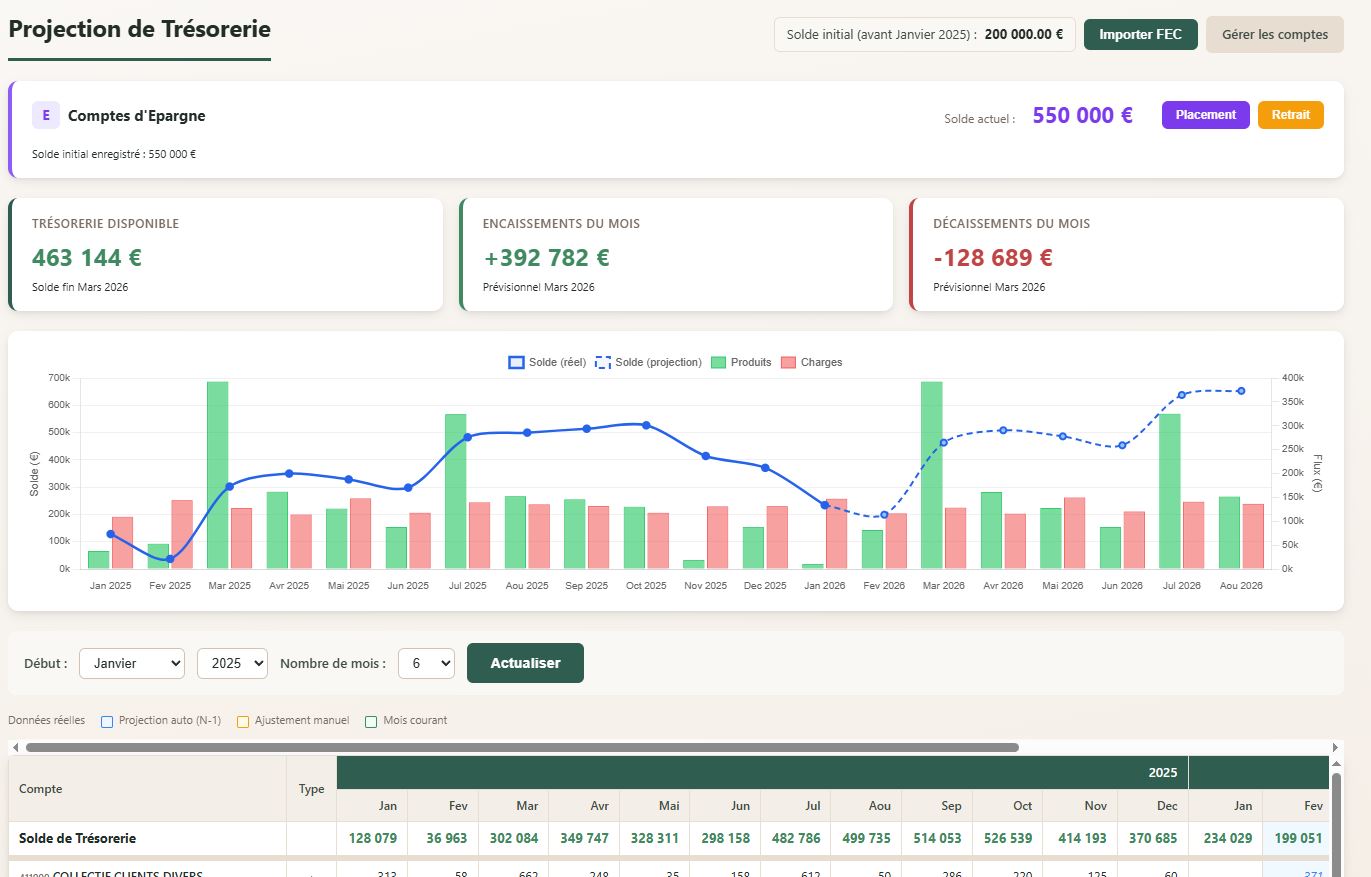Click the left arrow of horizontal table scrollbar

pos(15,747)
